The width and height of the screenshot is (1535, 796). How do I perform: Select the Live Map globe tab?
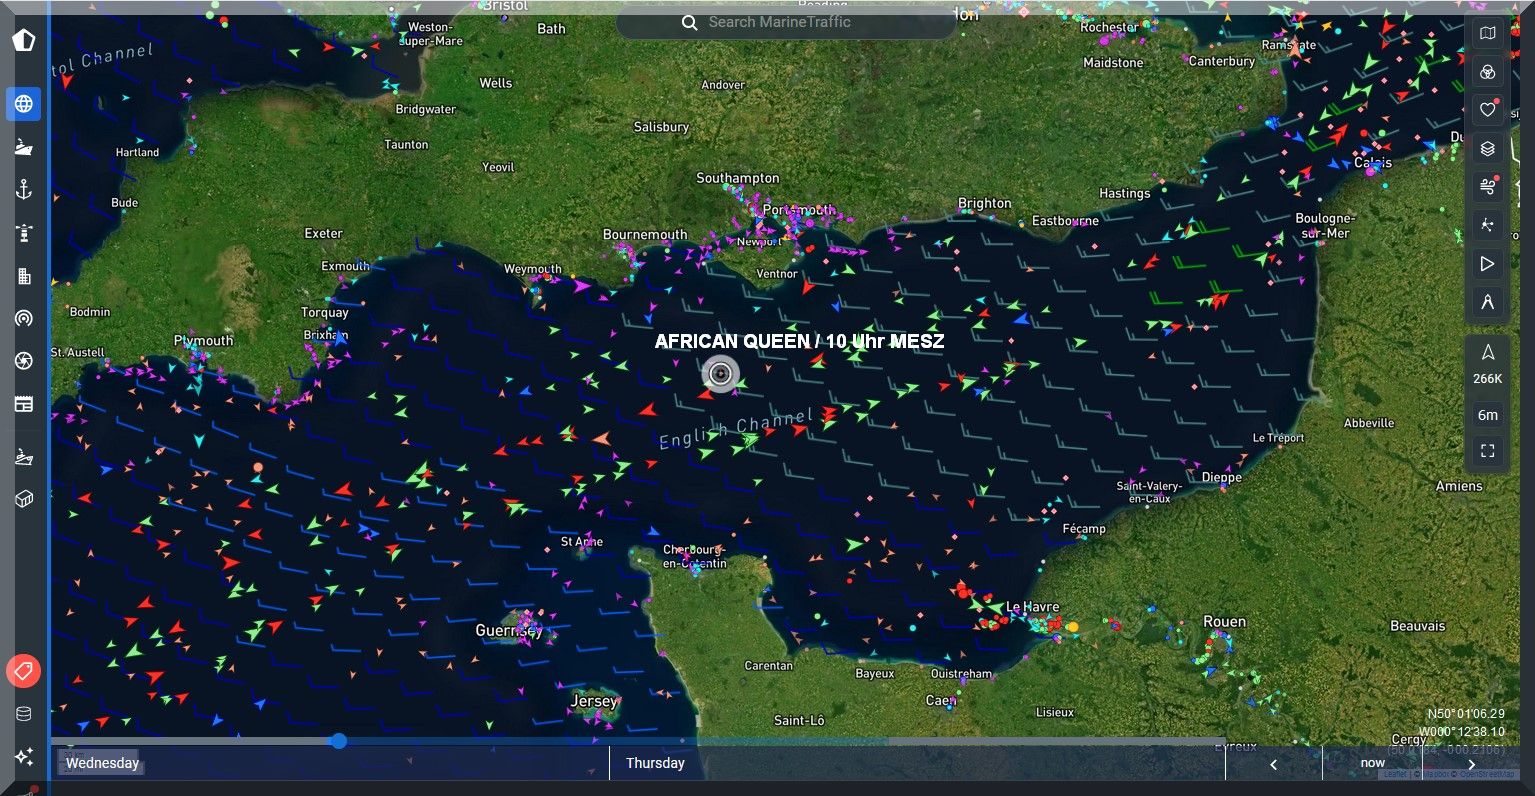click(x=24, y=104)
